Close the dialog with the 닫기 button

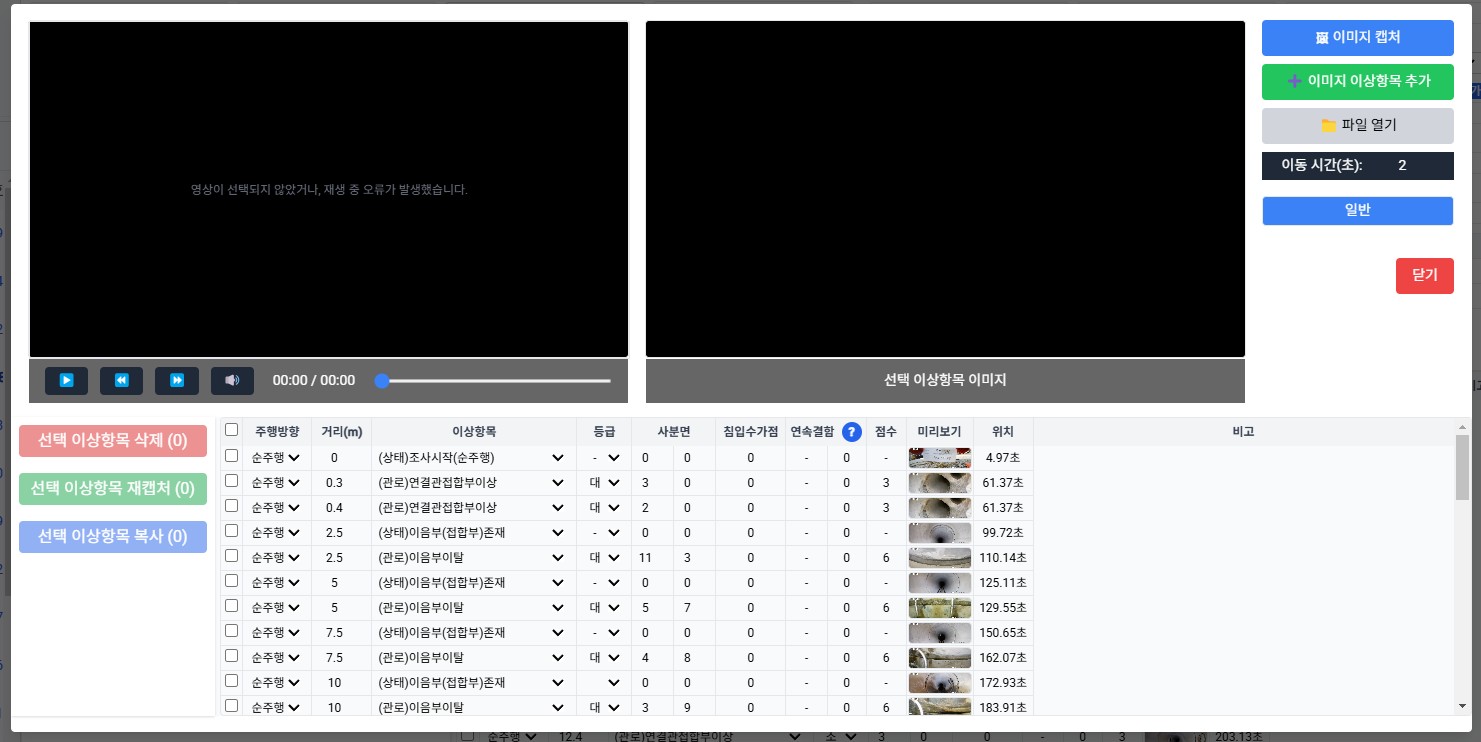1424,275
